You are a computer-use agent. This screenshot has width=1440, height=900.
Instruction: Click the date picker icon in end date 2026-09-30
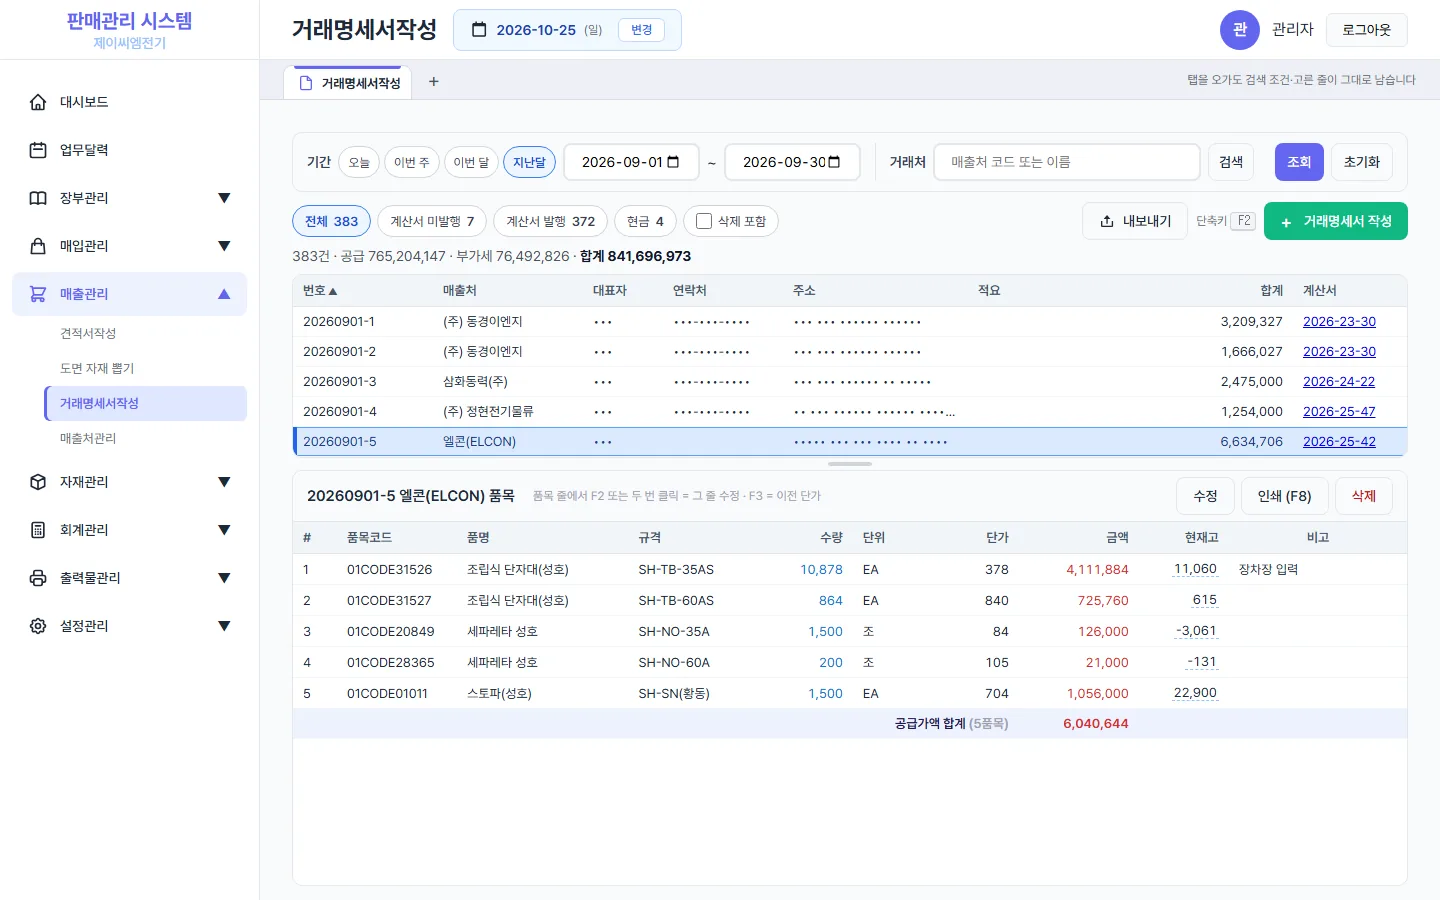(834, 162)
